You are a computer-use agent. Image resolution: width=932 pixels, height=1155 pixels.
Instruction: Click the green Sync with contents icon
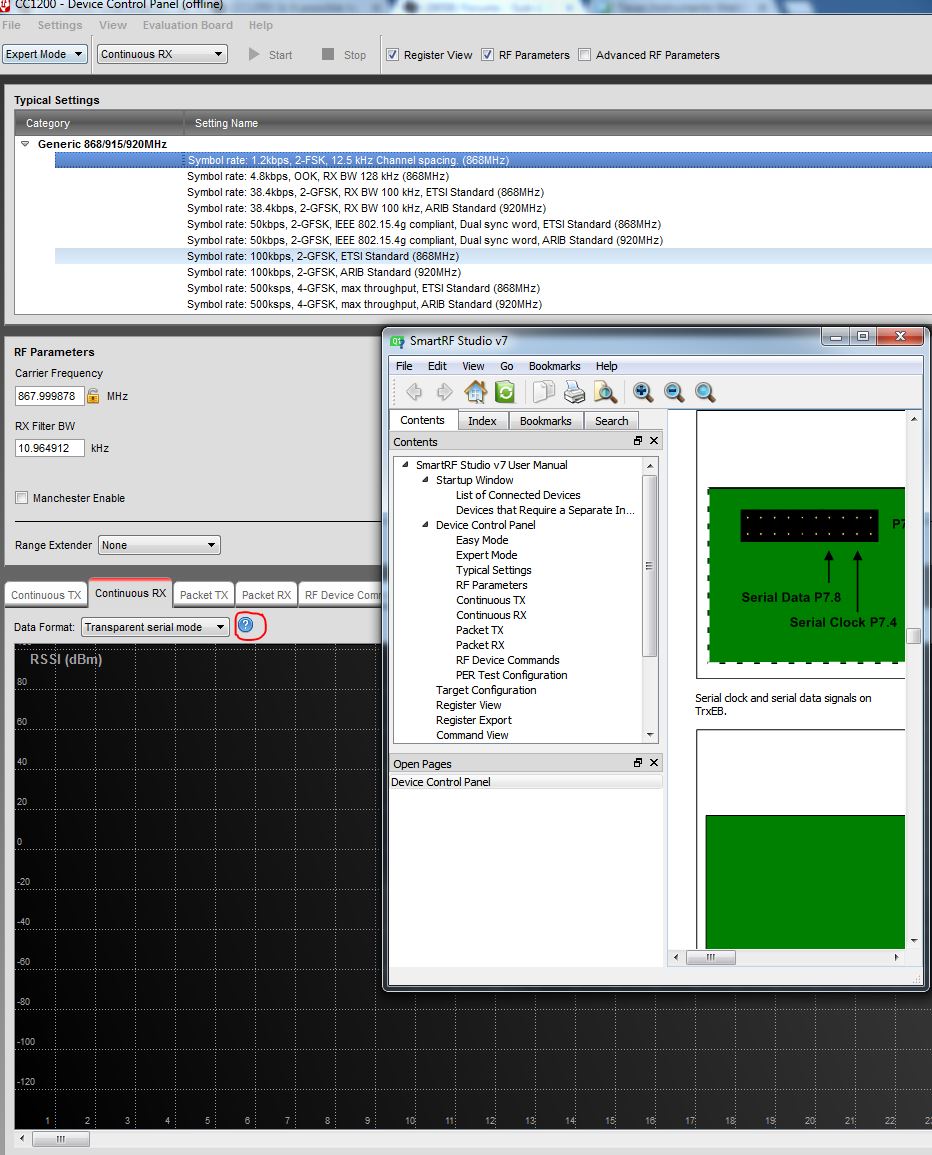tap(505, 392)
